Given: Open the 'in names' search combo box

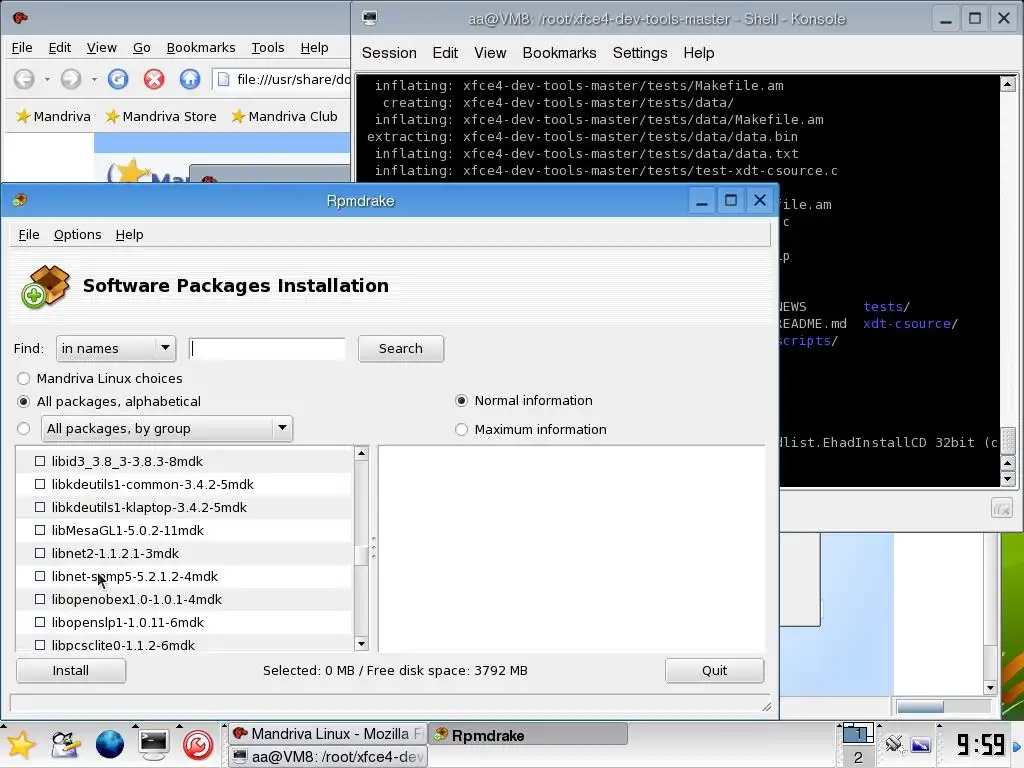Looking at the screenshot, I should point(116,348).
